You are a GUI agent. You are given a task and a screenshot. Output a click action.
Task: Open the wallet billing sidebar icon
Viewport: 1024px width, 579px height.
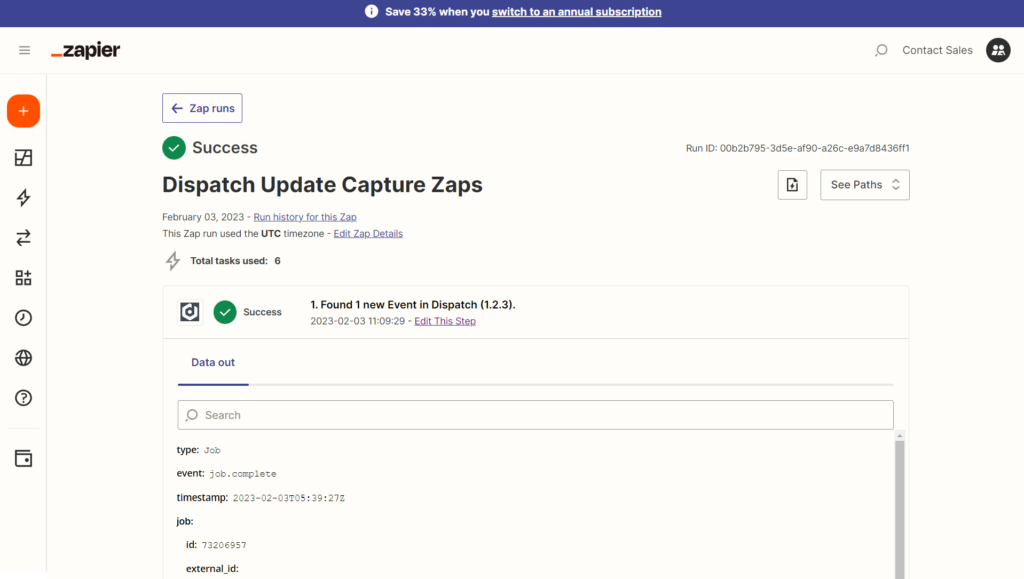(x=23, y=458)
